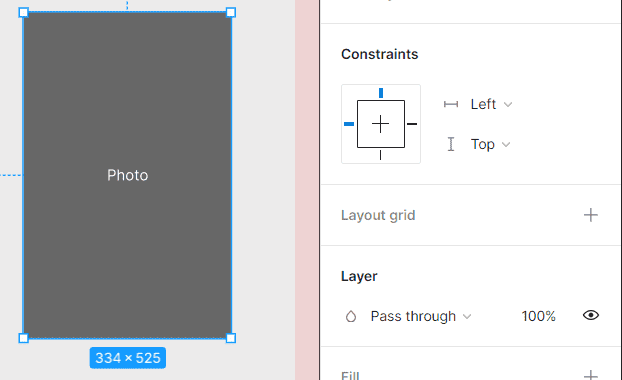
Task: Click the 100% layer opacity field
Action: 538,316
